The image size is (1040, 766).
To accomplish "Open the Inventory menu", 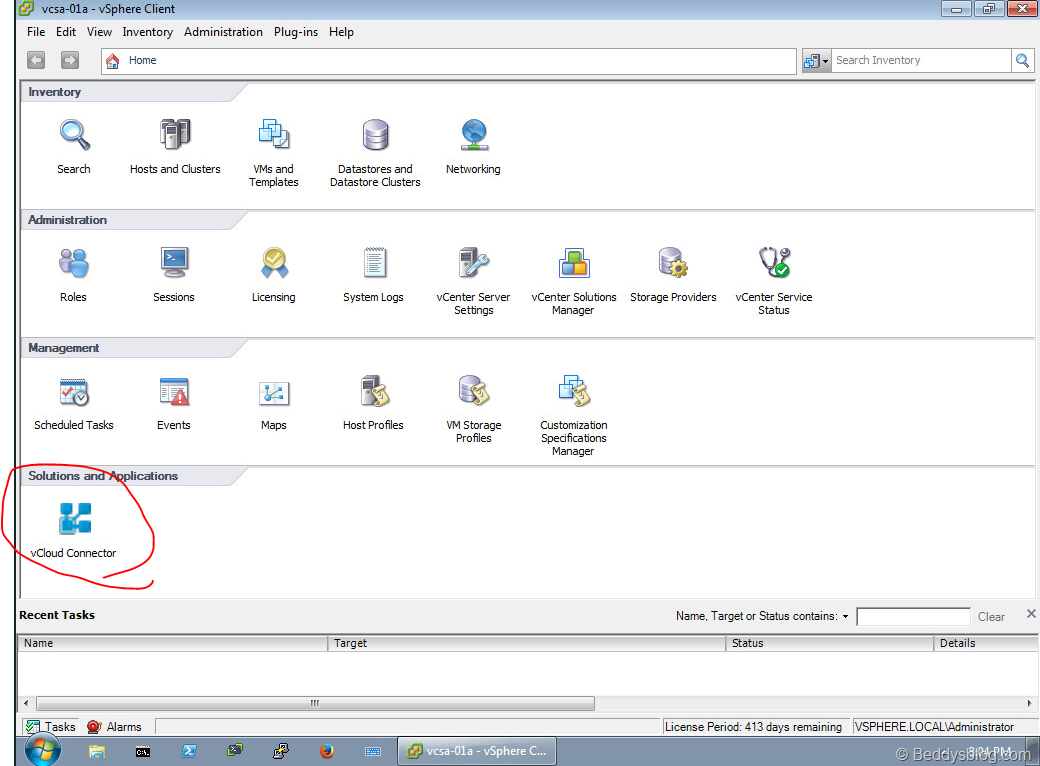I will pos(147,32).
